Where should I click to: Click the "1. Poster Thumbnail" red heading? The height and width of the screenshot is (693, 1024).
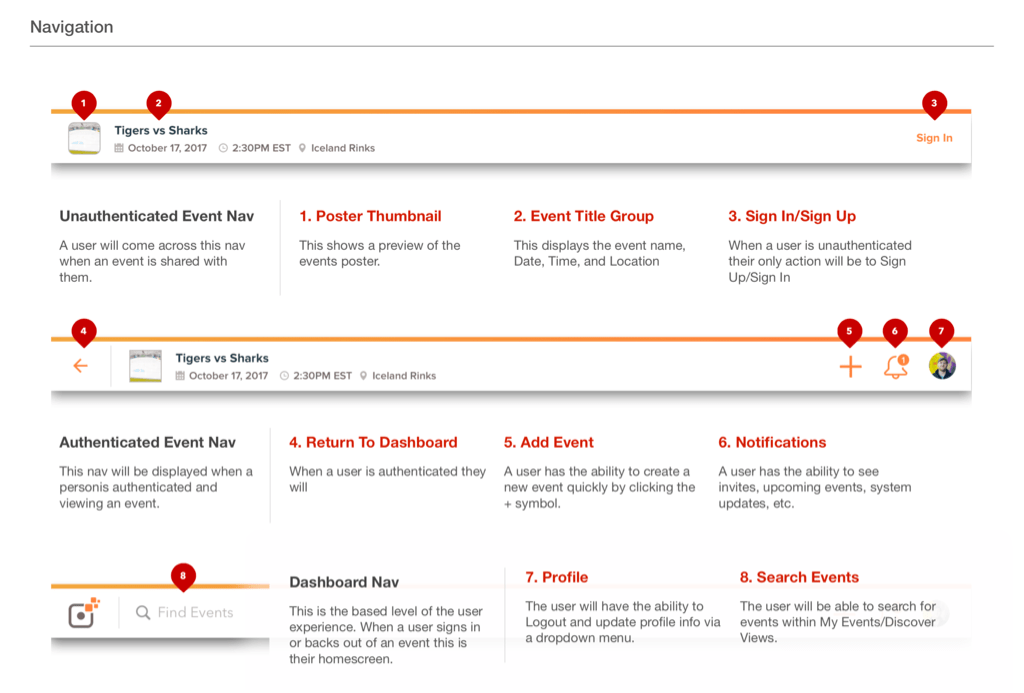370,216
